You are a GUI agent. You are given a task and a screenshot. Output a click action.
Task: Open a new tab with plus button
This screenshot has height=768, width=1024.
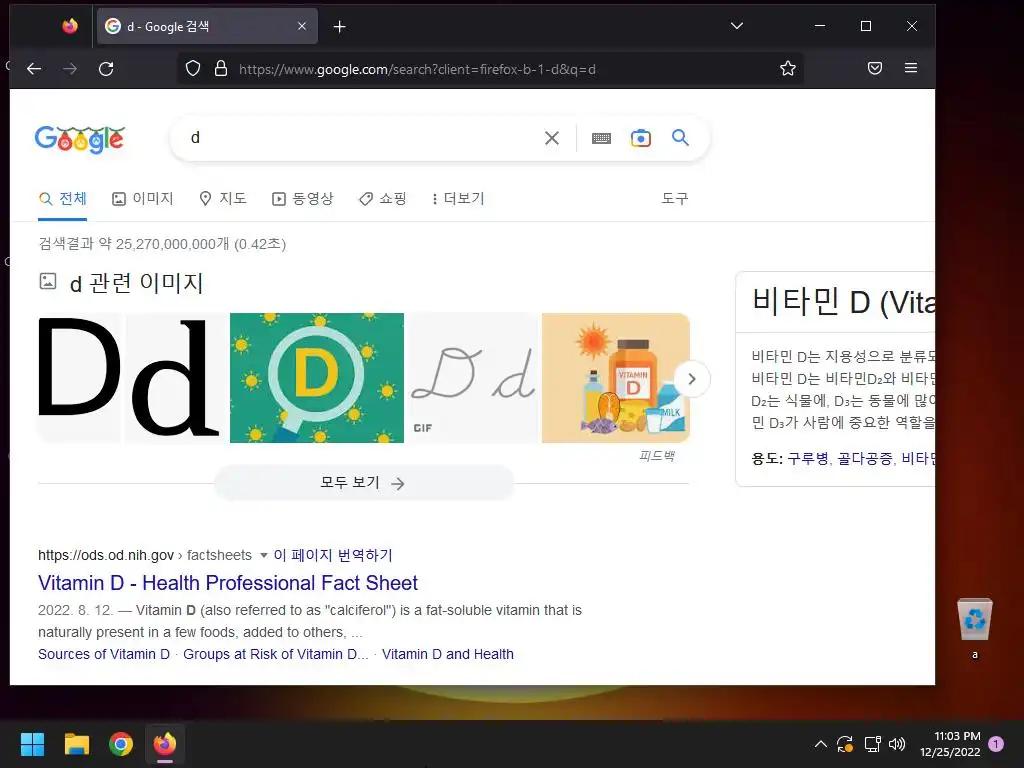340,27
